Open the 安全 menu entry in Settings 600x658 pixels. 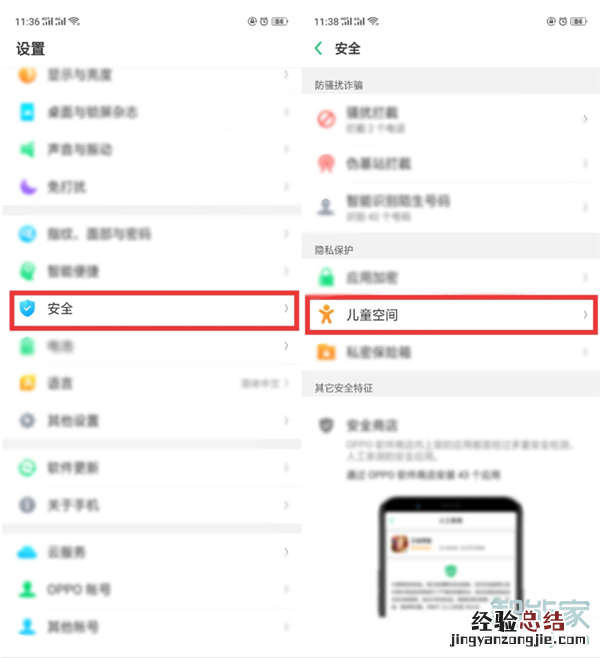pos(154,310)
